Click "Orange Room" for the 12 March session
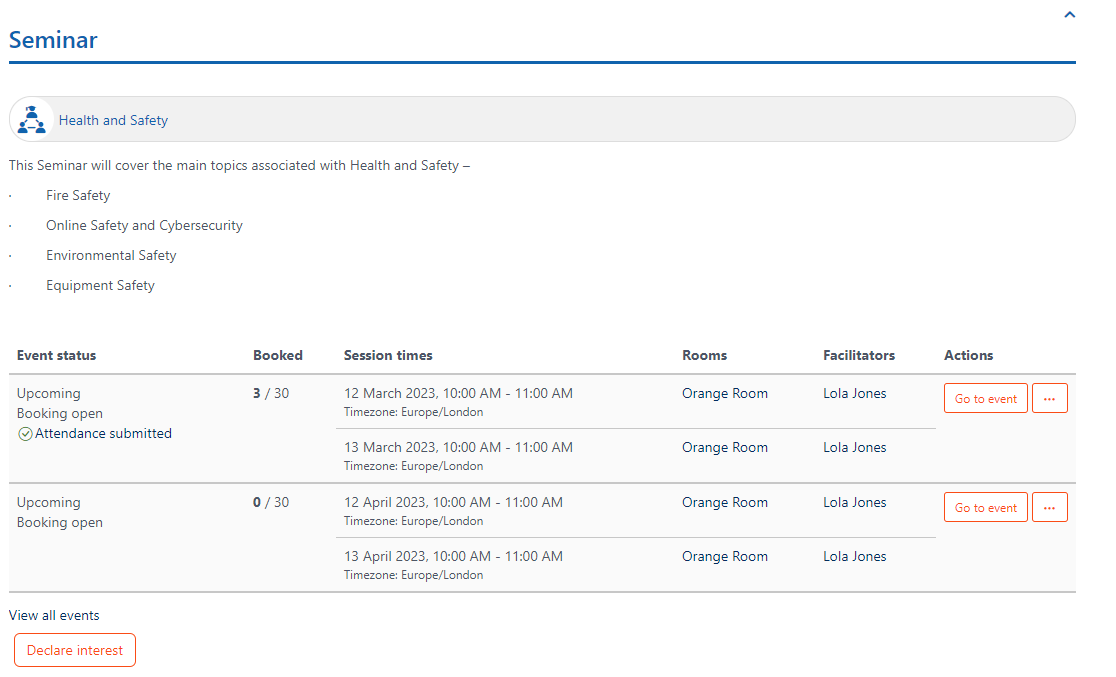1116x677 pixels. (724, 393)
